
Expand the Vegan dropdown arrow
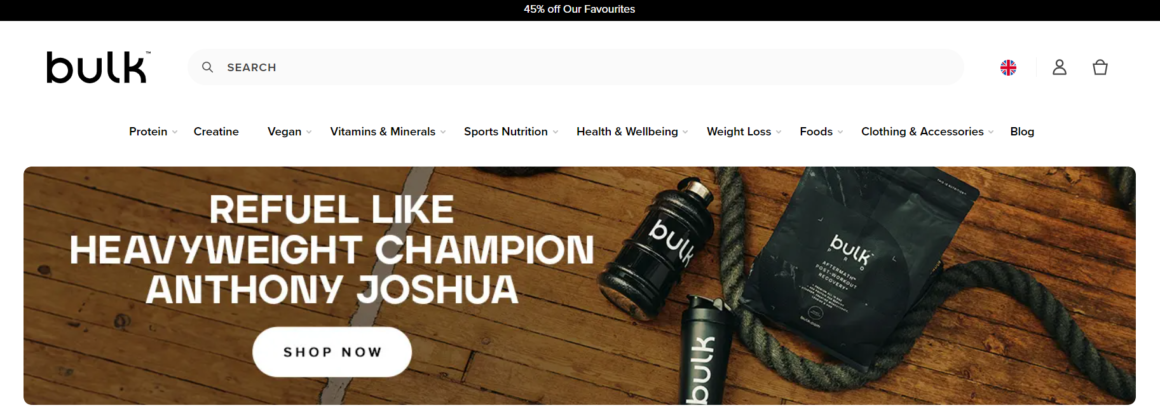308,132
